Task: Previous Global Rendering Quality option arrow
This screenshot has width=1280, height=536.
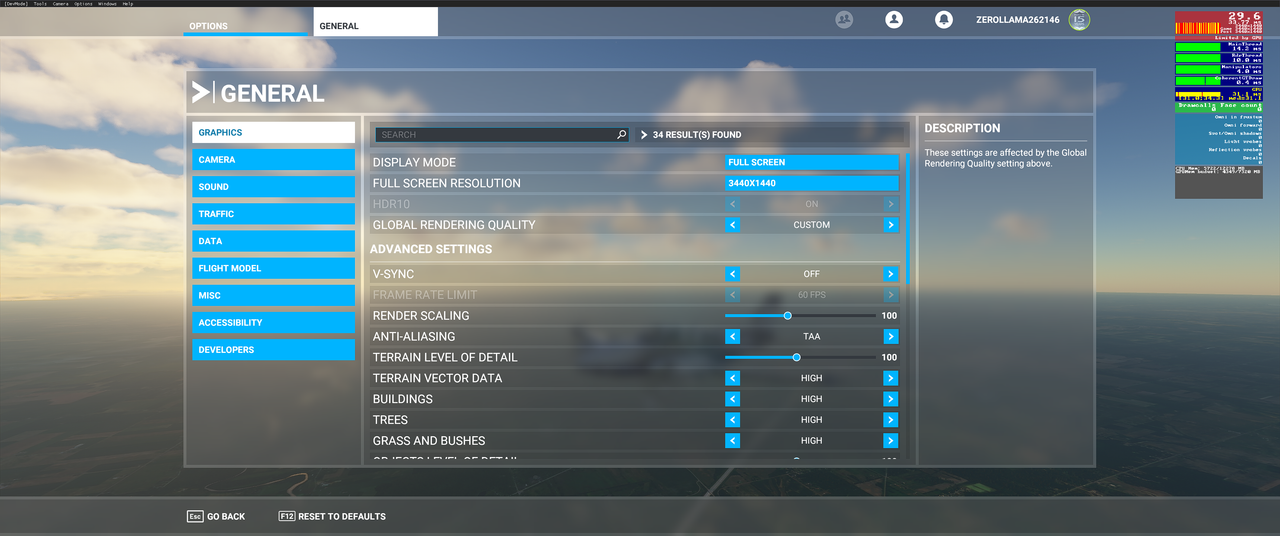Action: [732, 225]
